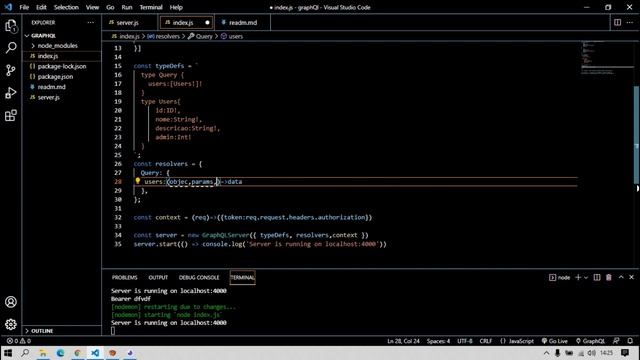The image size is (640, 360).
Task: Open Chrome from taskbar
Action: [78, 353]
